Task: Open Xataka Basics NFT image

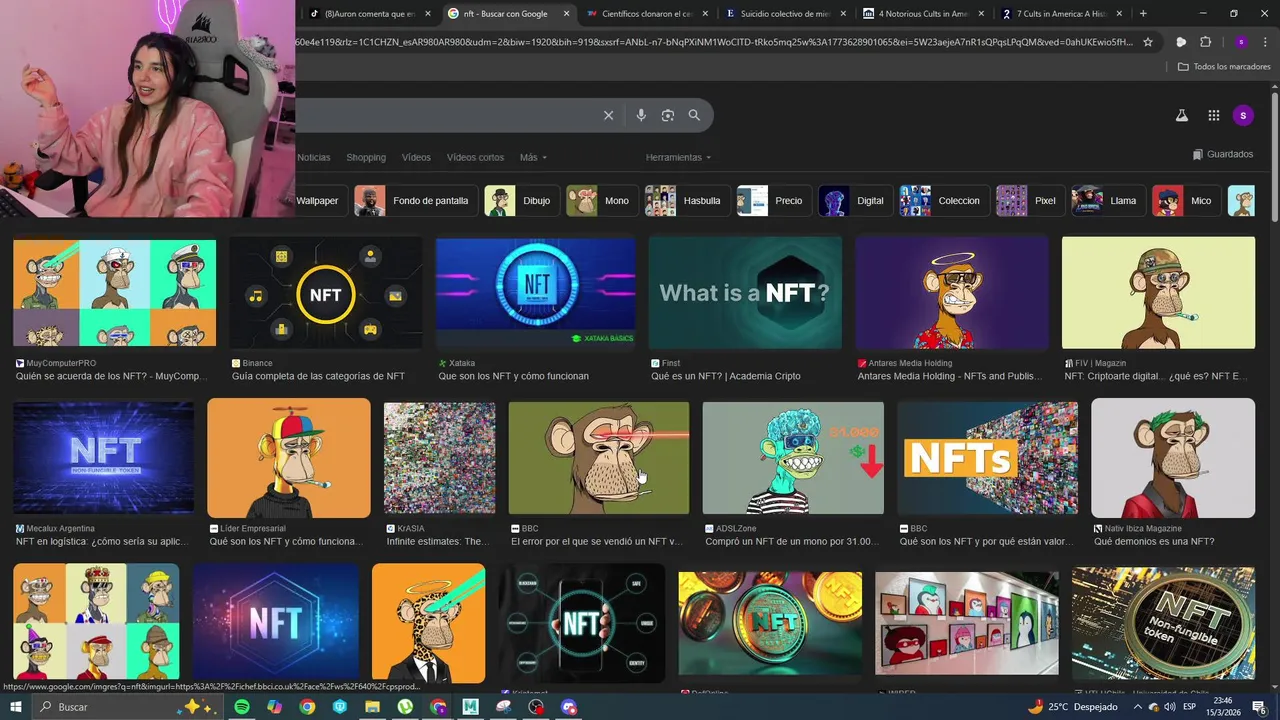Action: pyautogui.click(x=535, y=293)
